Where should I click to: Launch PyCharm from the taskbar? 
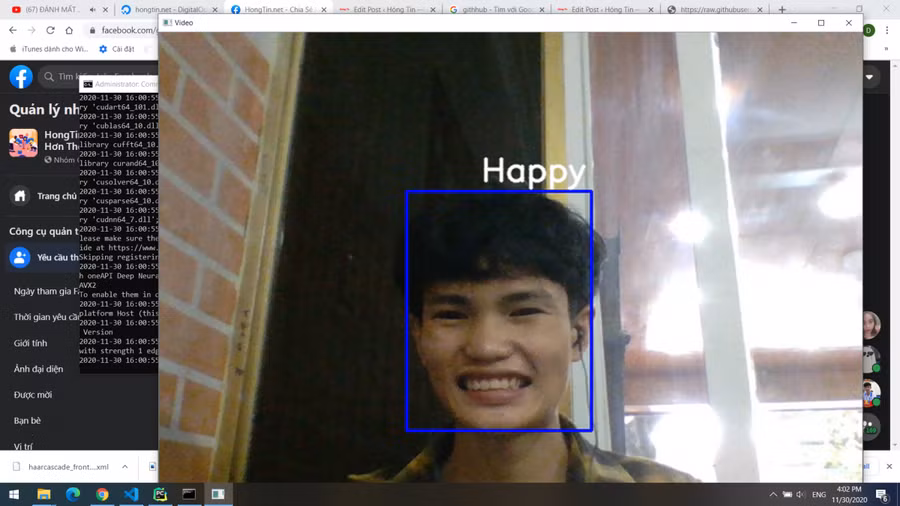point(160,494)
